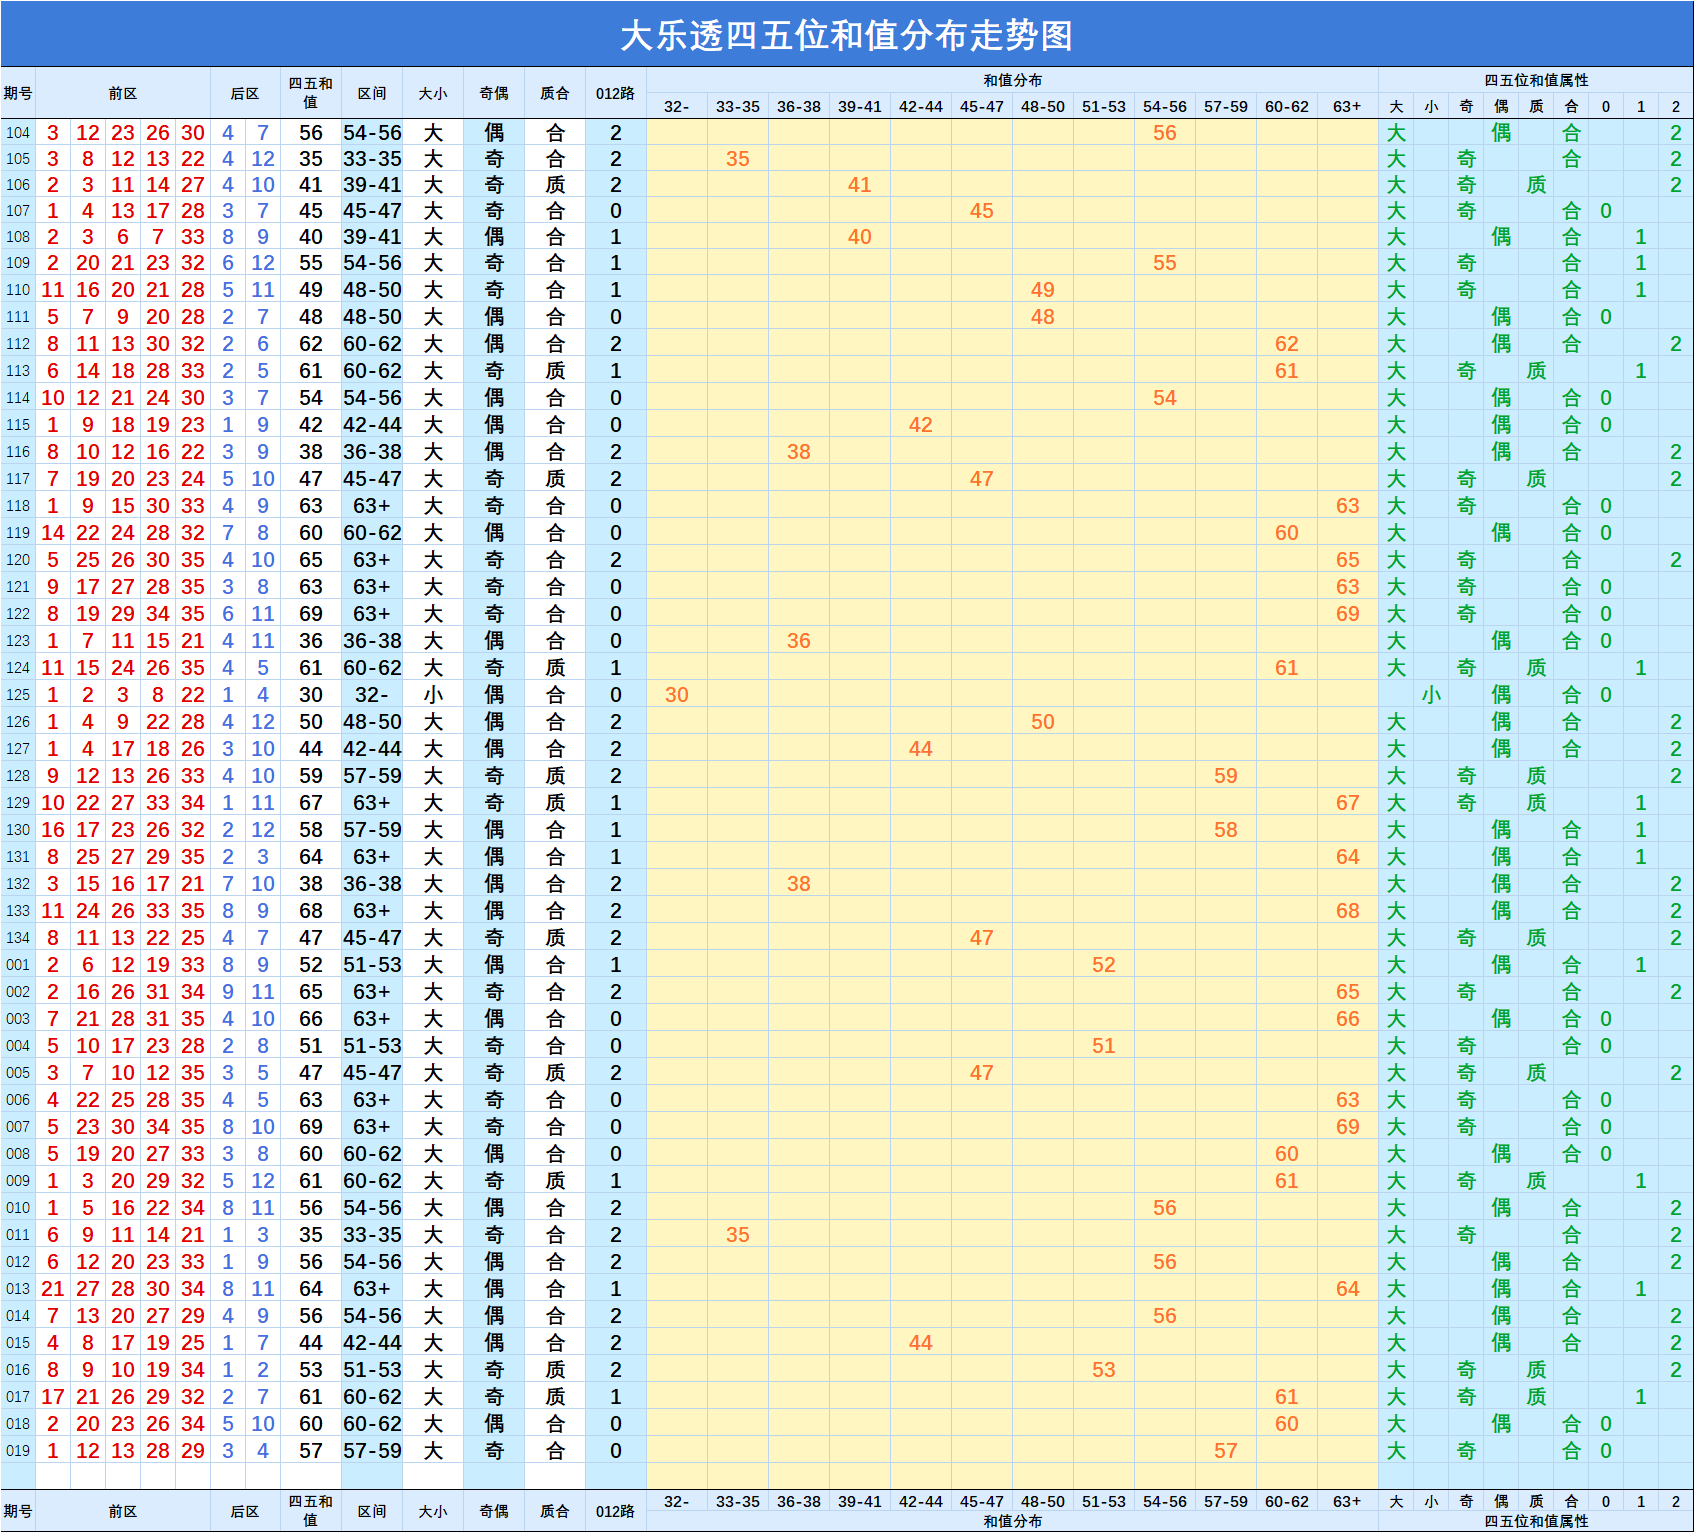Click orange 35 in row 105 distribution
Image resolution: width=1694 pixels, height=1532 pixels.
(x=738, y=158)
